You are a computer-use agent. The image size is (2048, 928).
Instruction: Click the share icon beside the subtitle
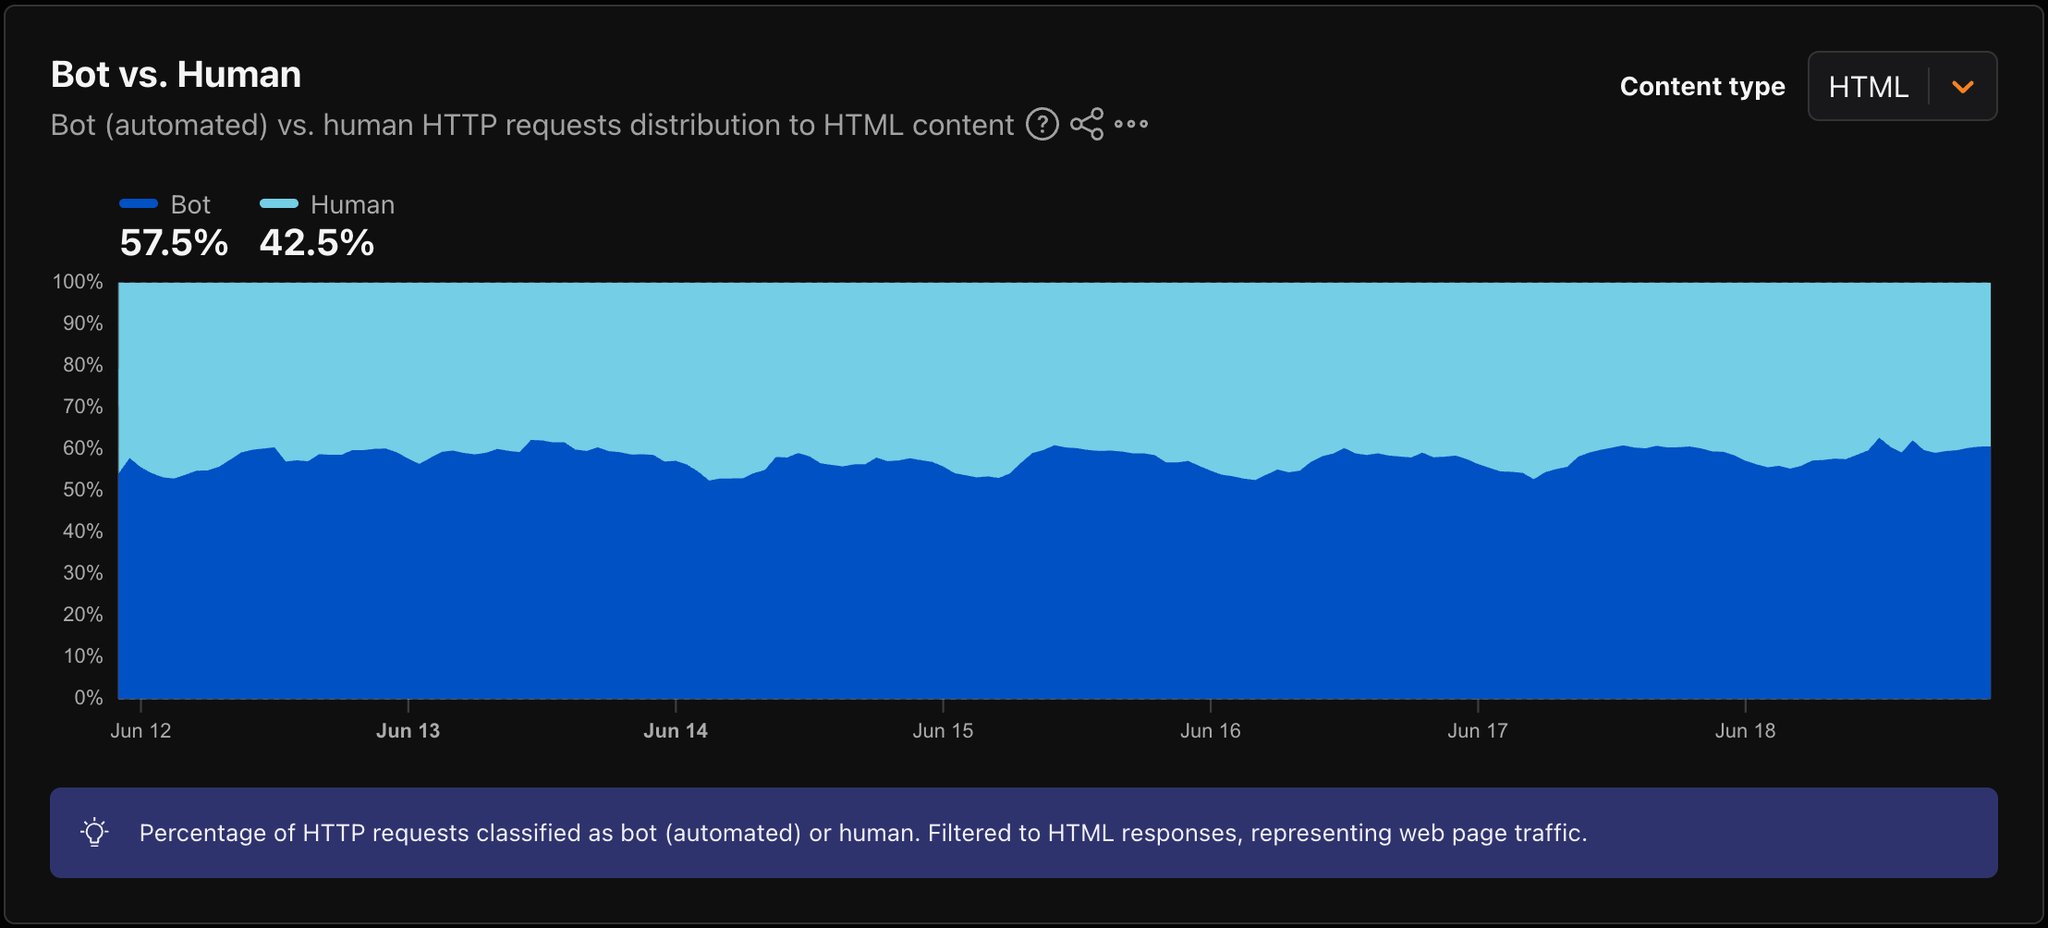pyautogui.click(x=1087, y=124)
